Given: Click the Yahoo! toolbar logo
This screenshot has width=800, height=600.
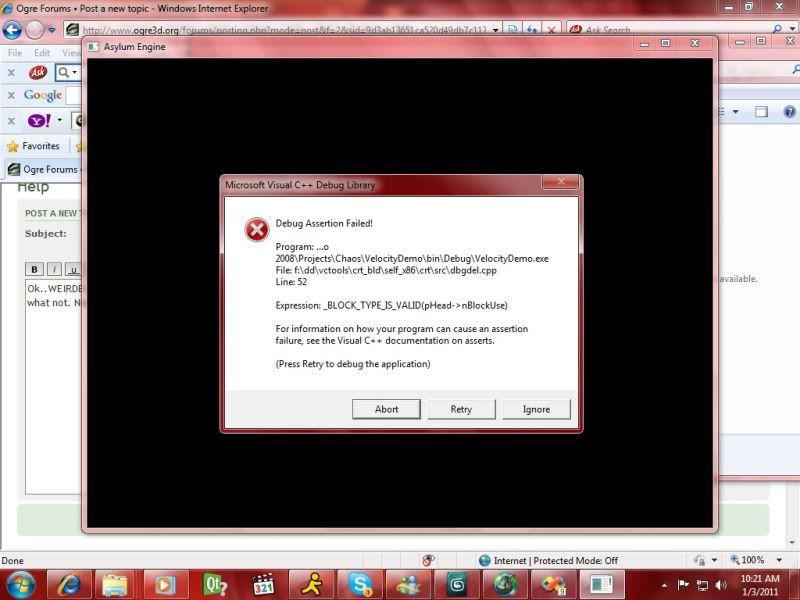Looking at the screenshot, I should (x=39, y=120).
